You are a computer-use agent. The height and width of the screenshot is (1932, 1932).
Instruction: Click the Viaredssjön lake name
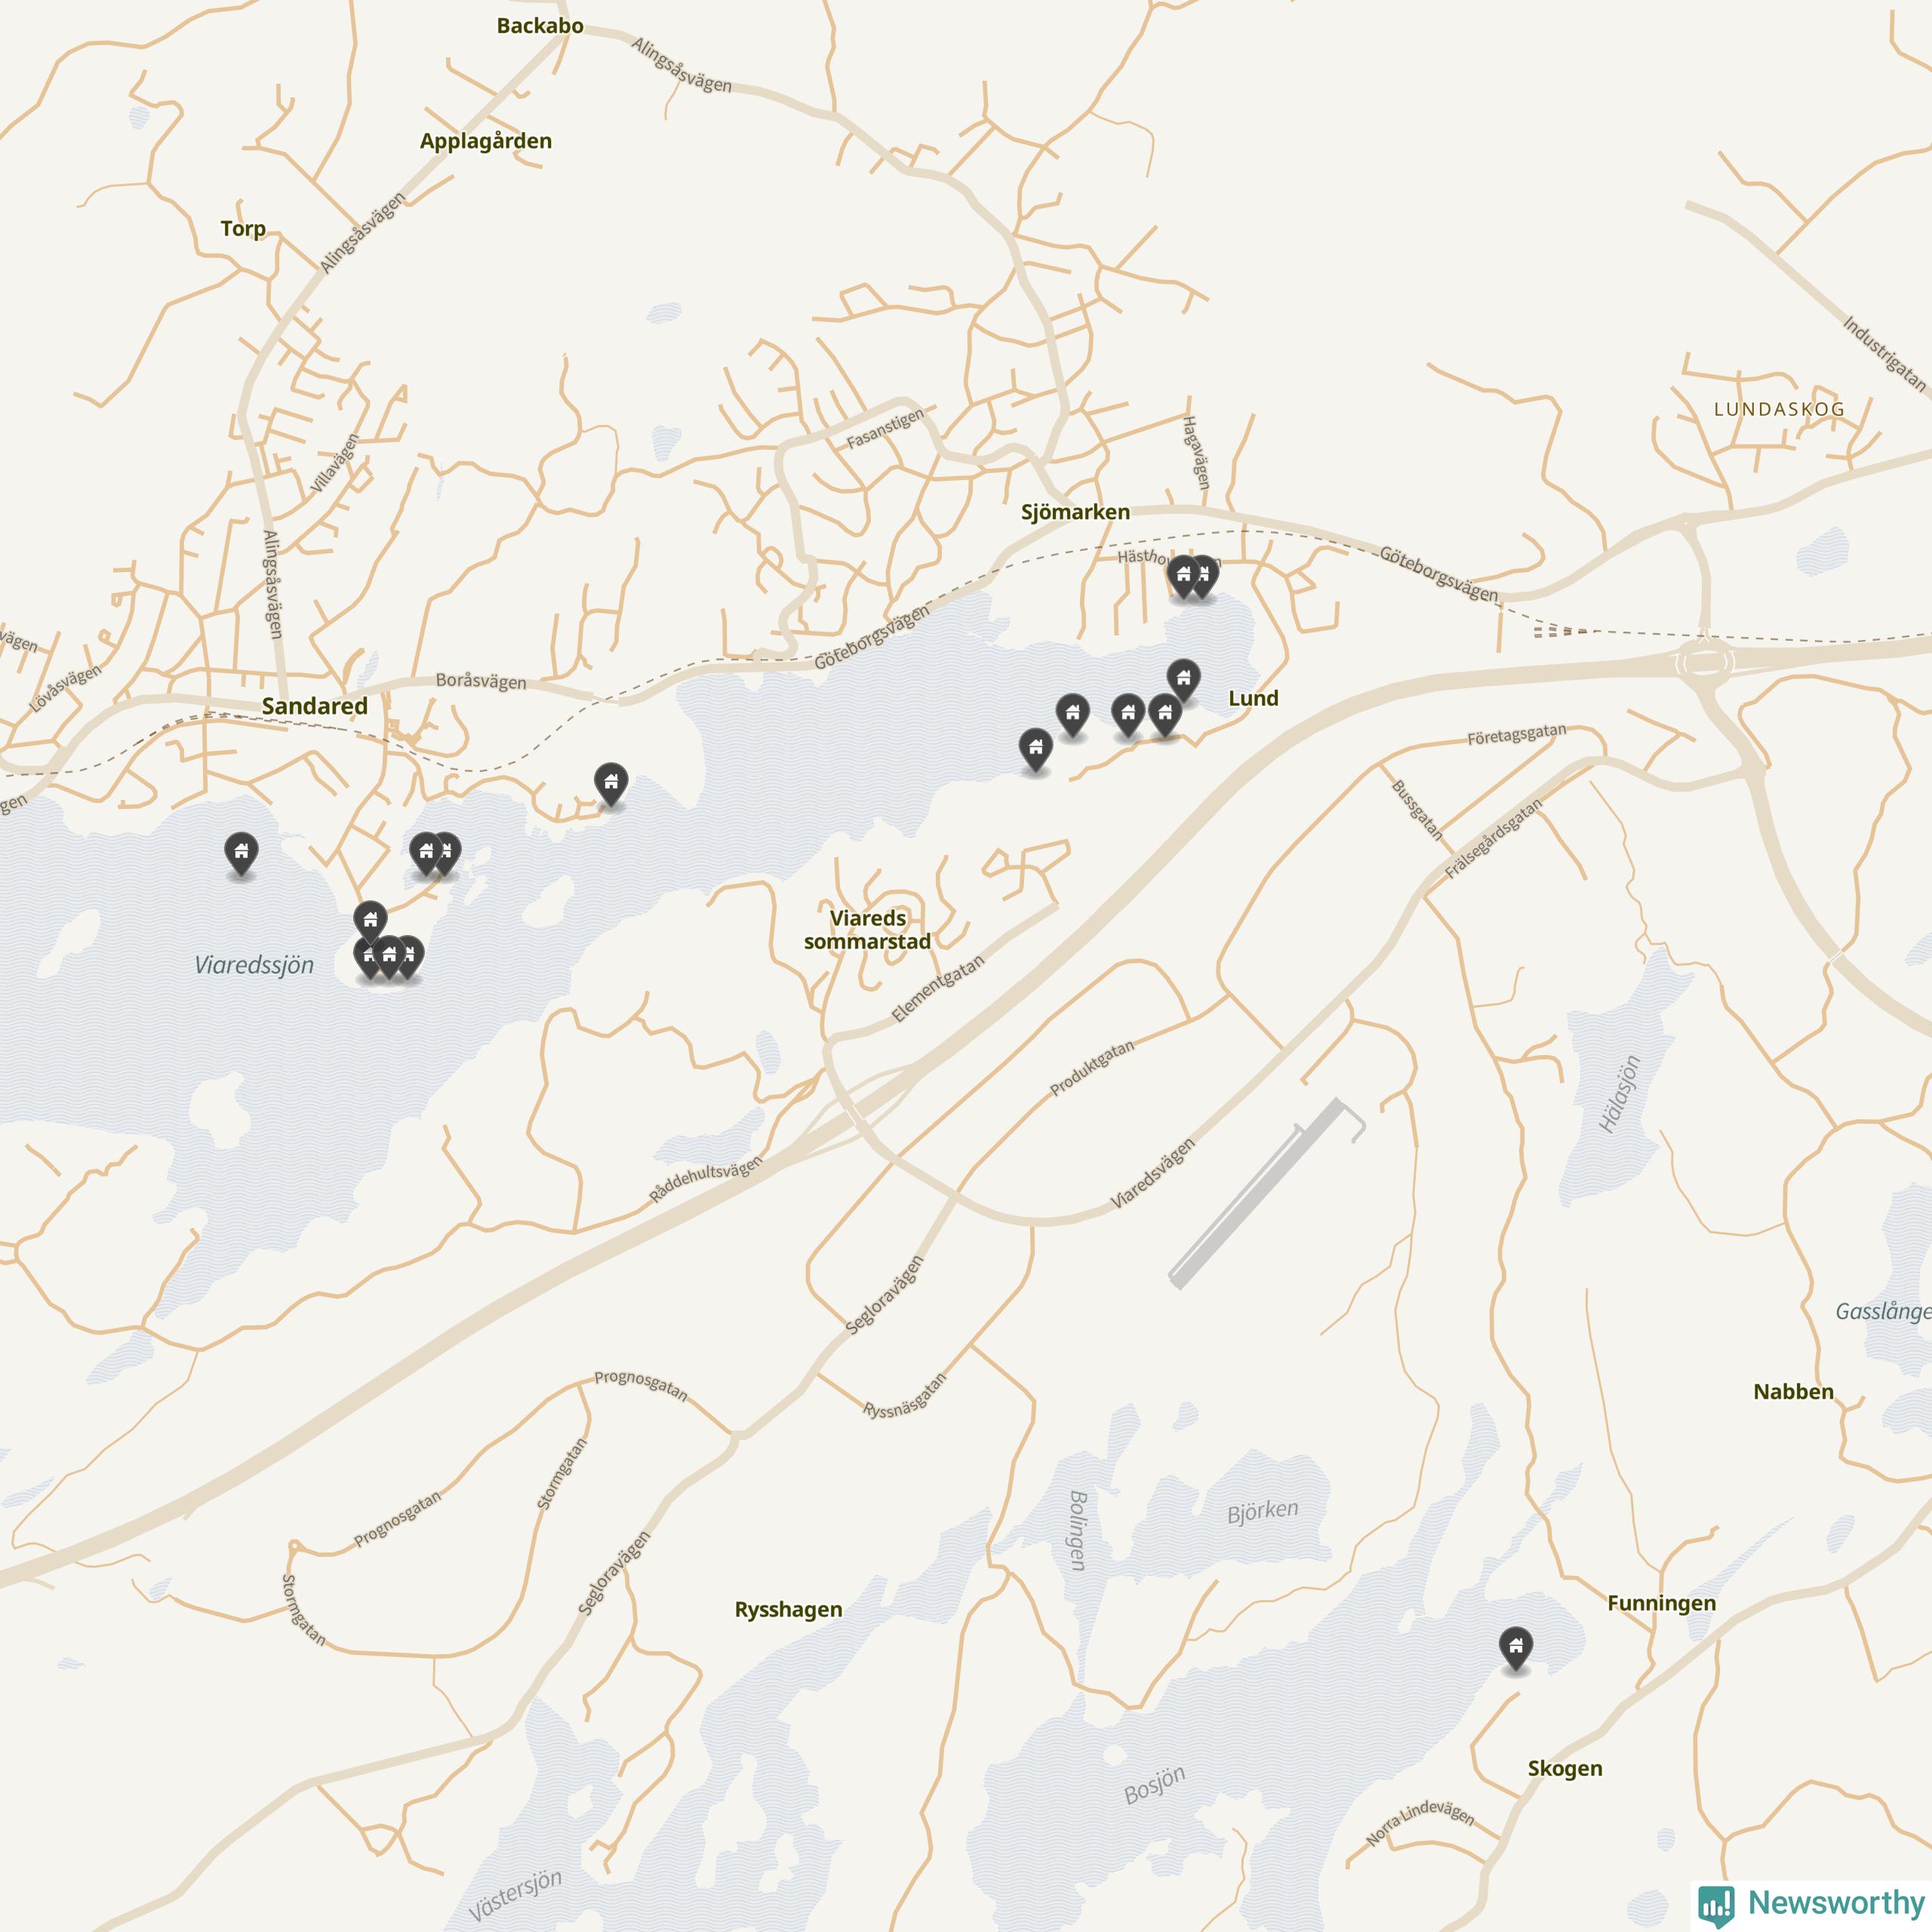pos(254,965)
